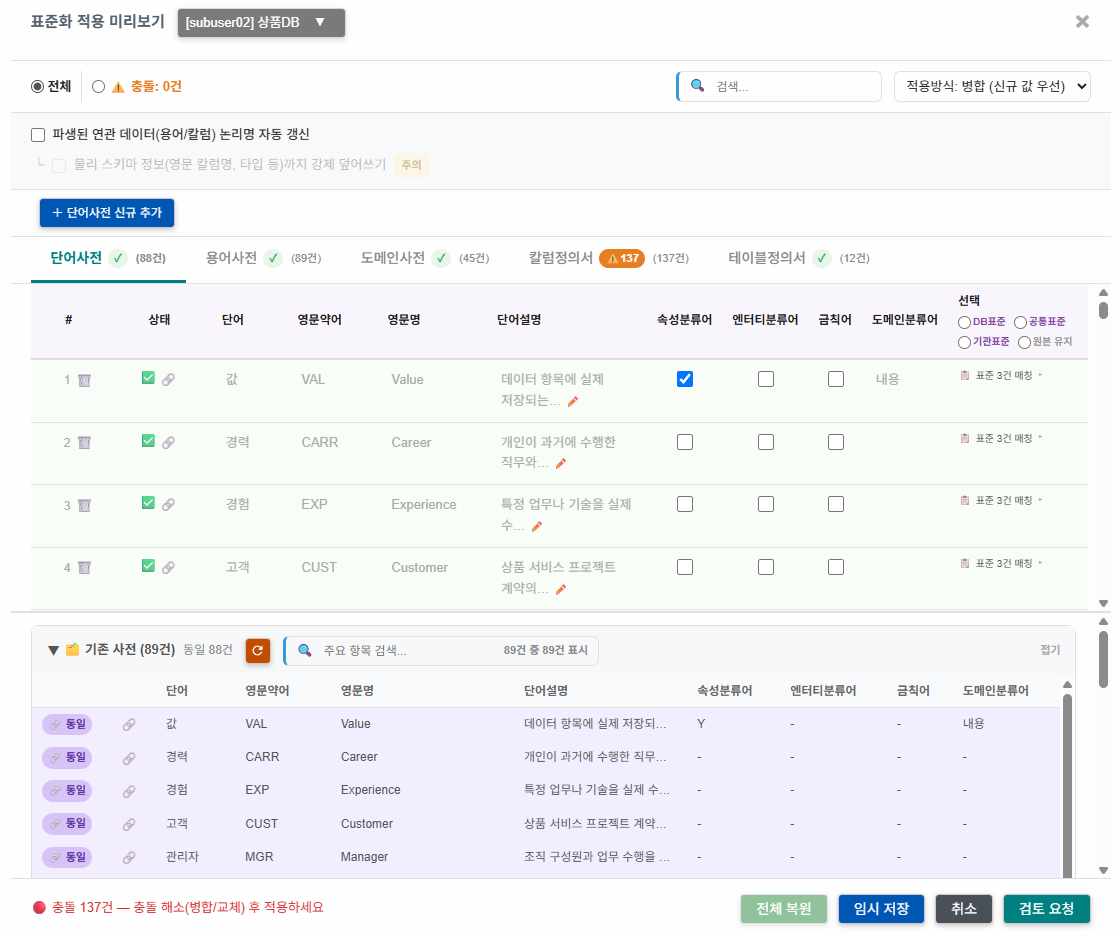
Task: Click the magnifier icon in the top search box
Action: coord(698,86)
